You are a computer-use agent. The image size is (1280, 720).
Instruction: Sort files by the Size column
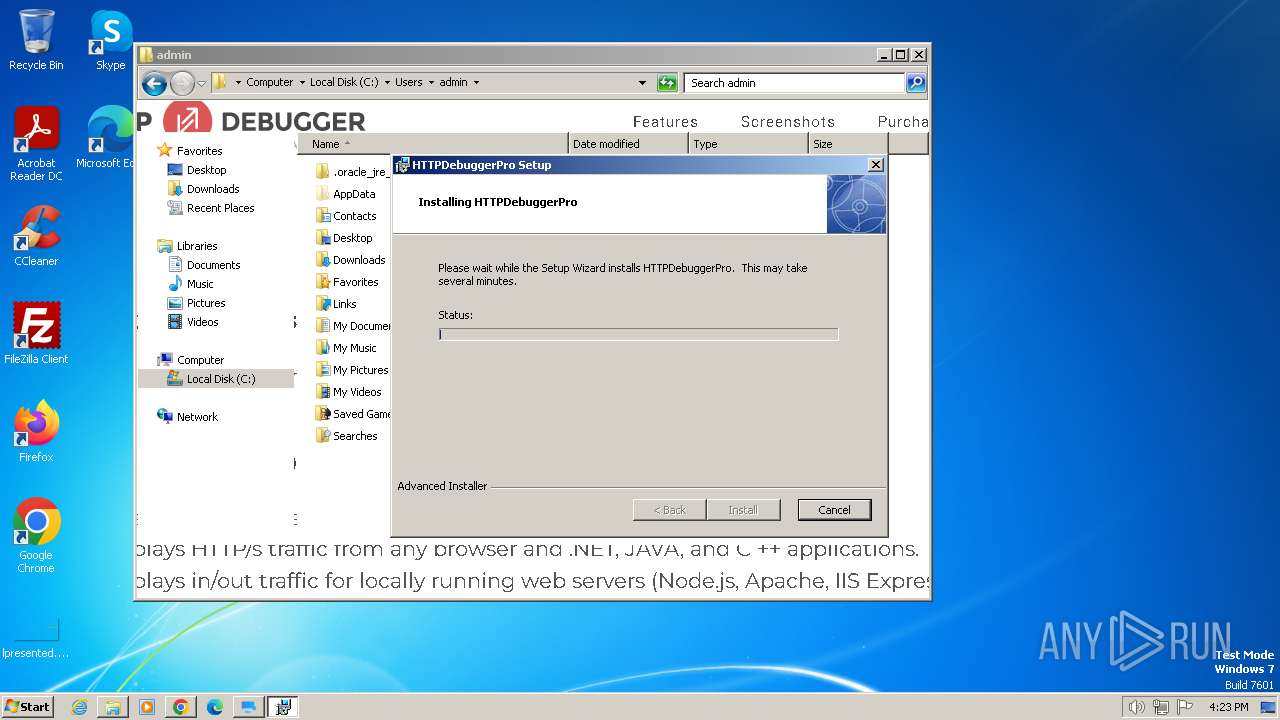tap(848, 144)
